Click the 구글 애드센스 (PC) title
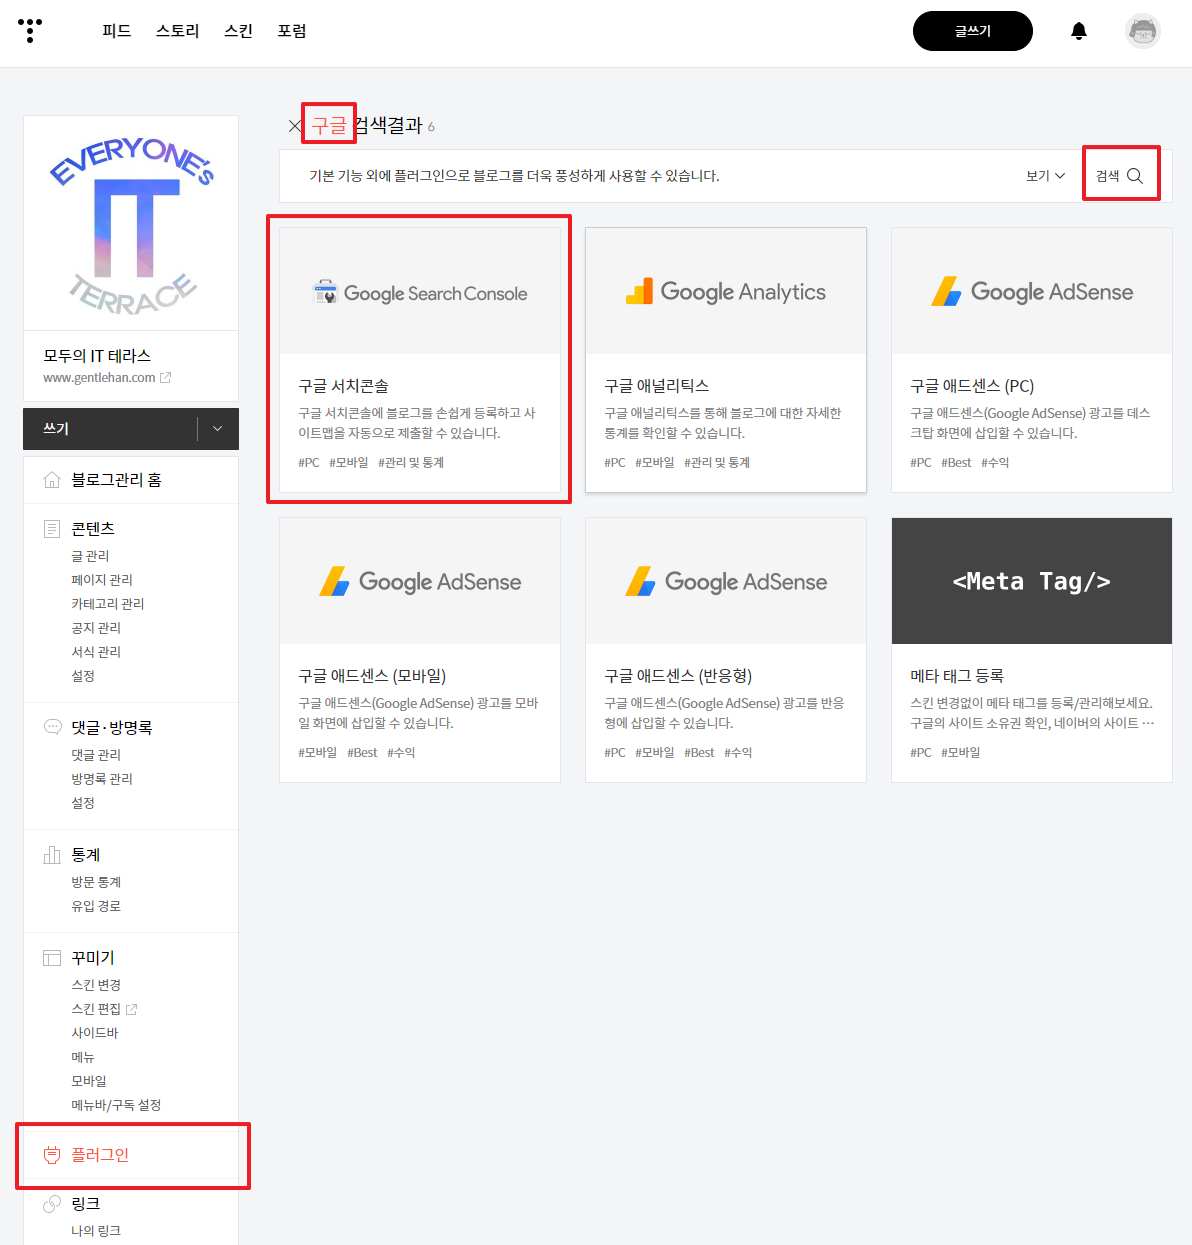This screenshot has width=1192, height=1245. 972,386
